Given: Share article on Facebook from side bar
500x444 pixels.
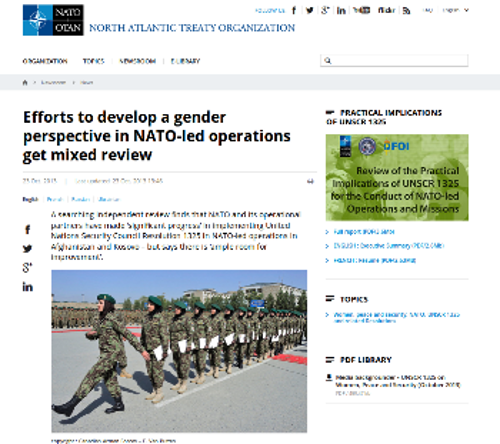Looking at the screenshot, I should click(x=27, y=229).
